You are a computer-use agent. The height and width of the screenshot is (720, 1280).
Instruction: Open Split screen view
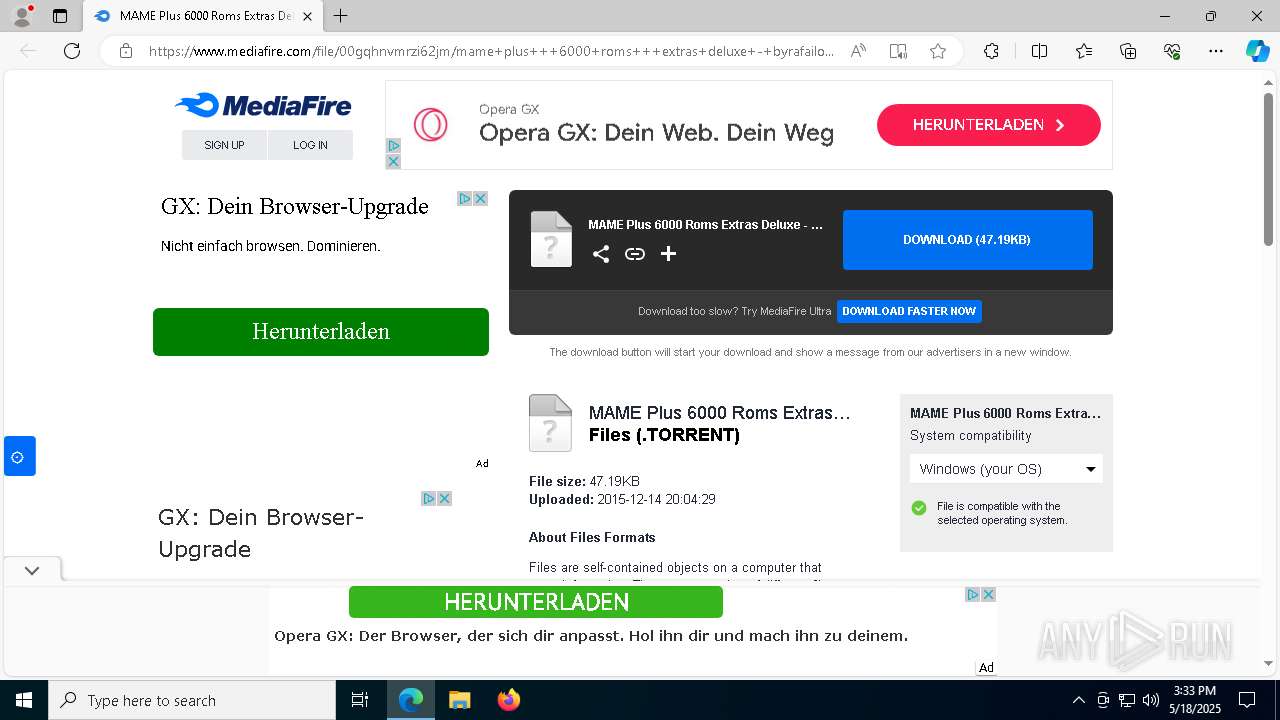tap(1039, 51)
